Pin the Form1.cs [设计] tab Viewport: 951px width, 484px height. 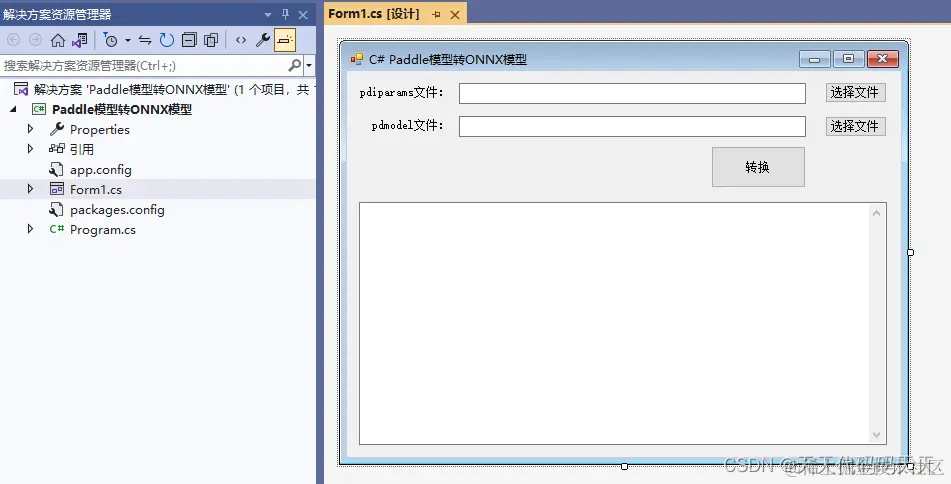436,15
